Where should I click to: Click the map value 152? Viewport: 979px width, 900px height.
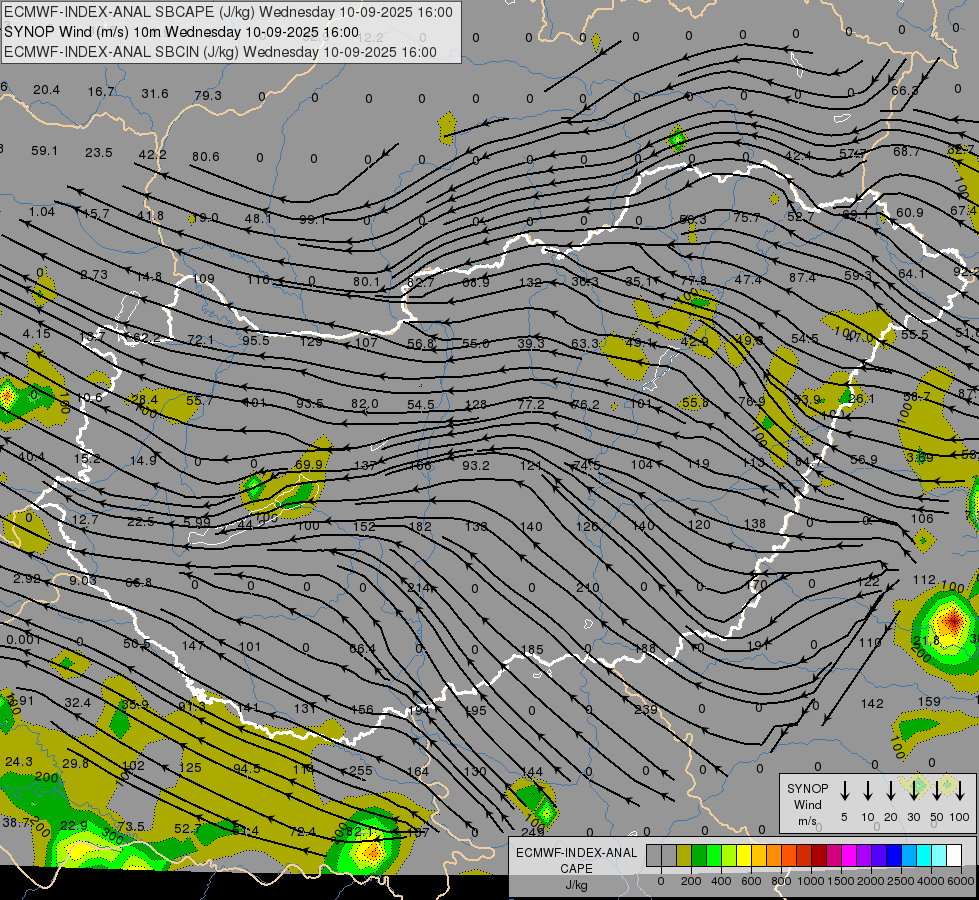click(364, 527)
